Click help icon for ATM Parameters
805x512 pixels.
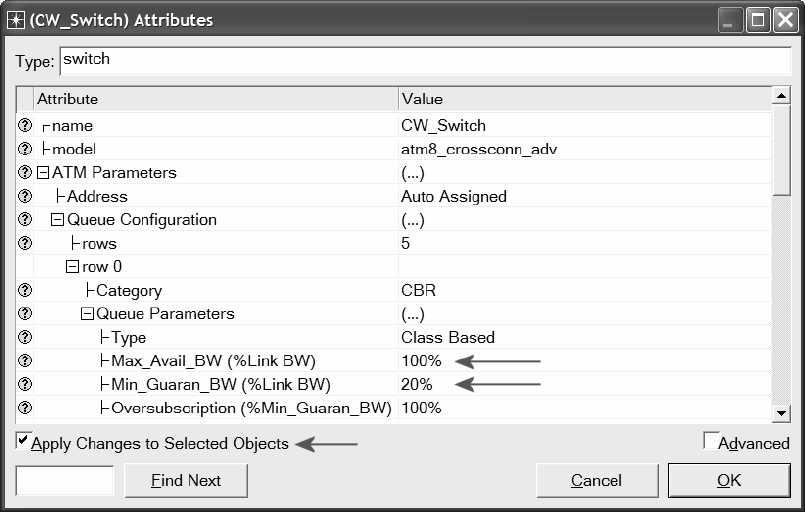pyautogui.click(x=25, y=173)
